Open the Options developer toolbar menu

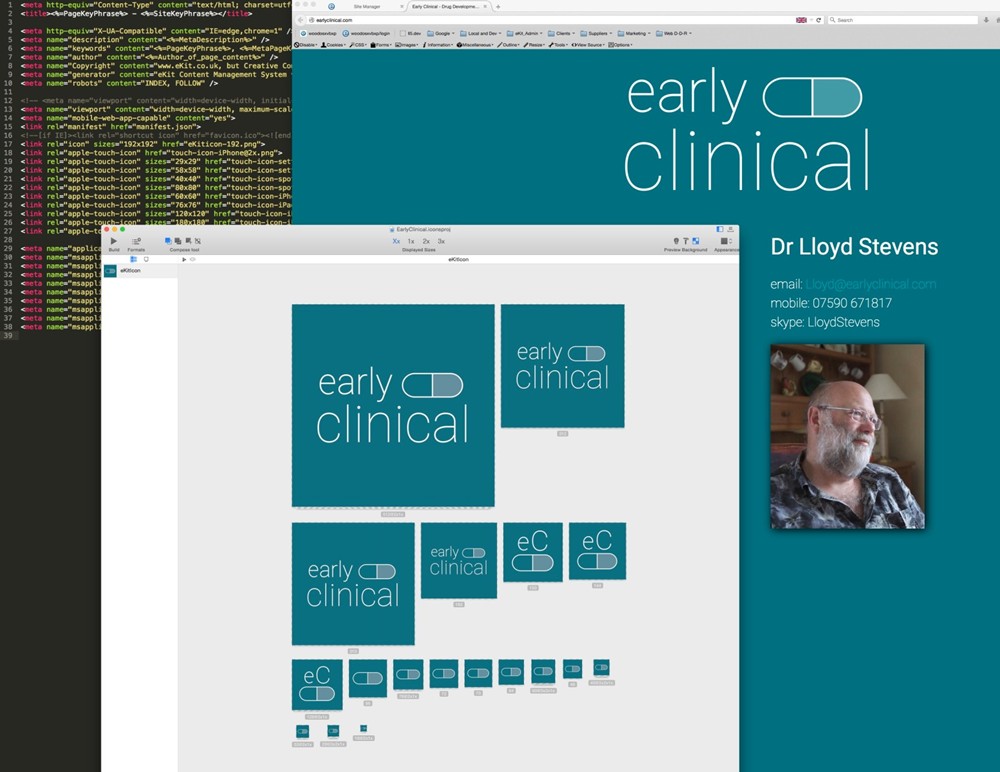620,45
